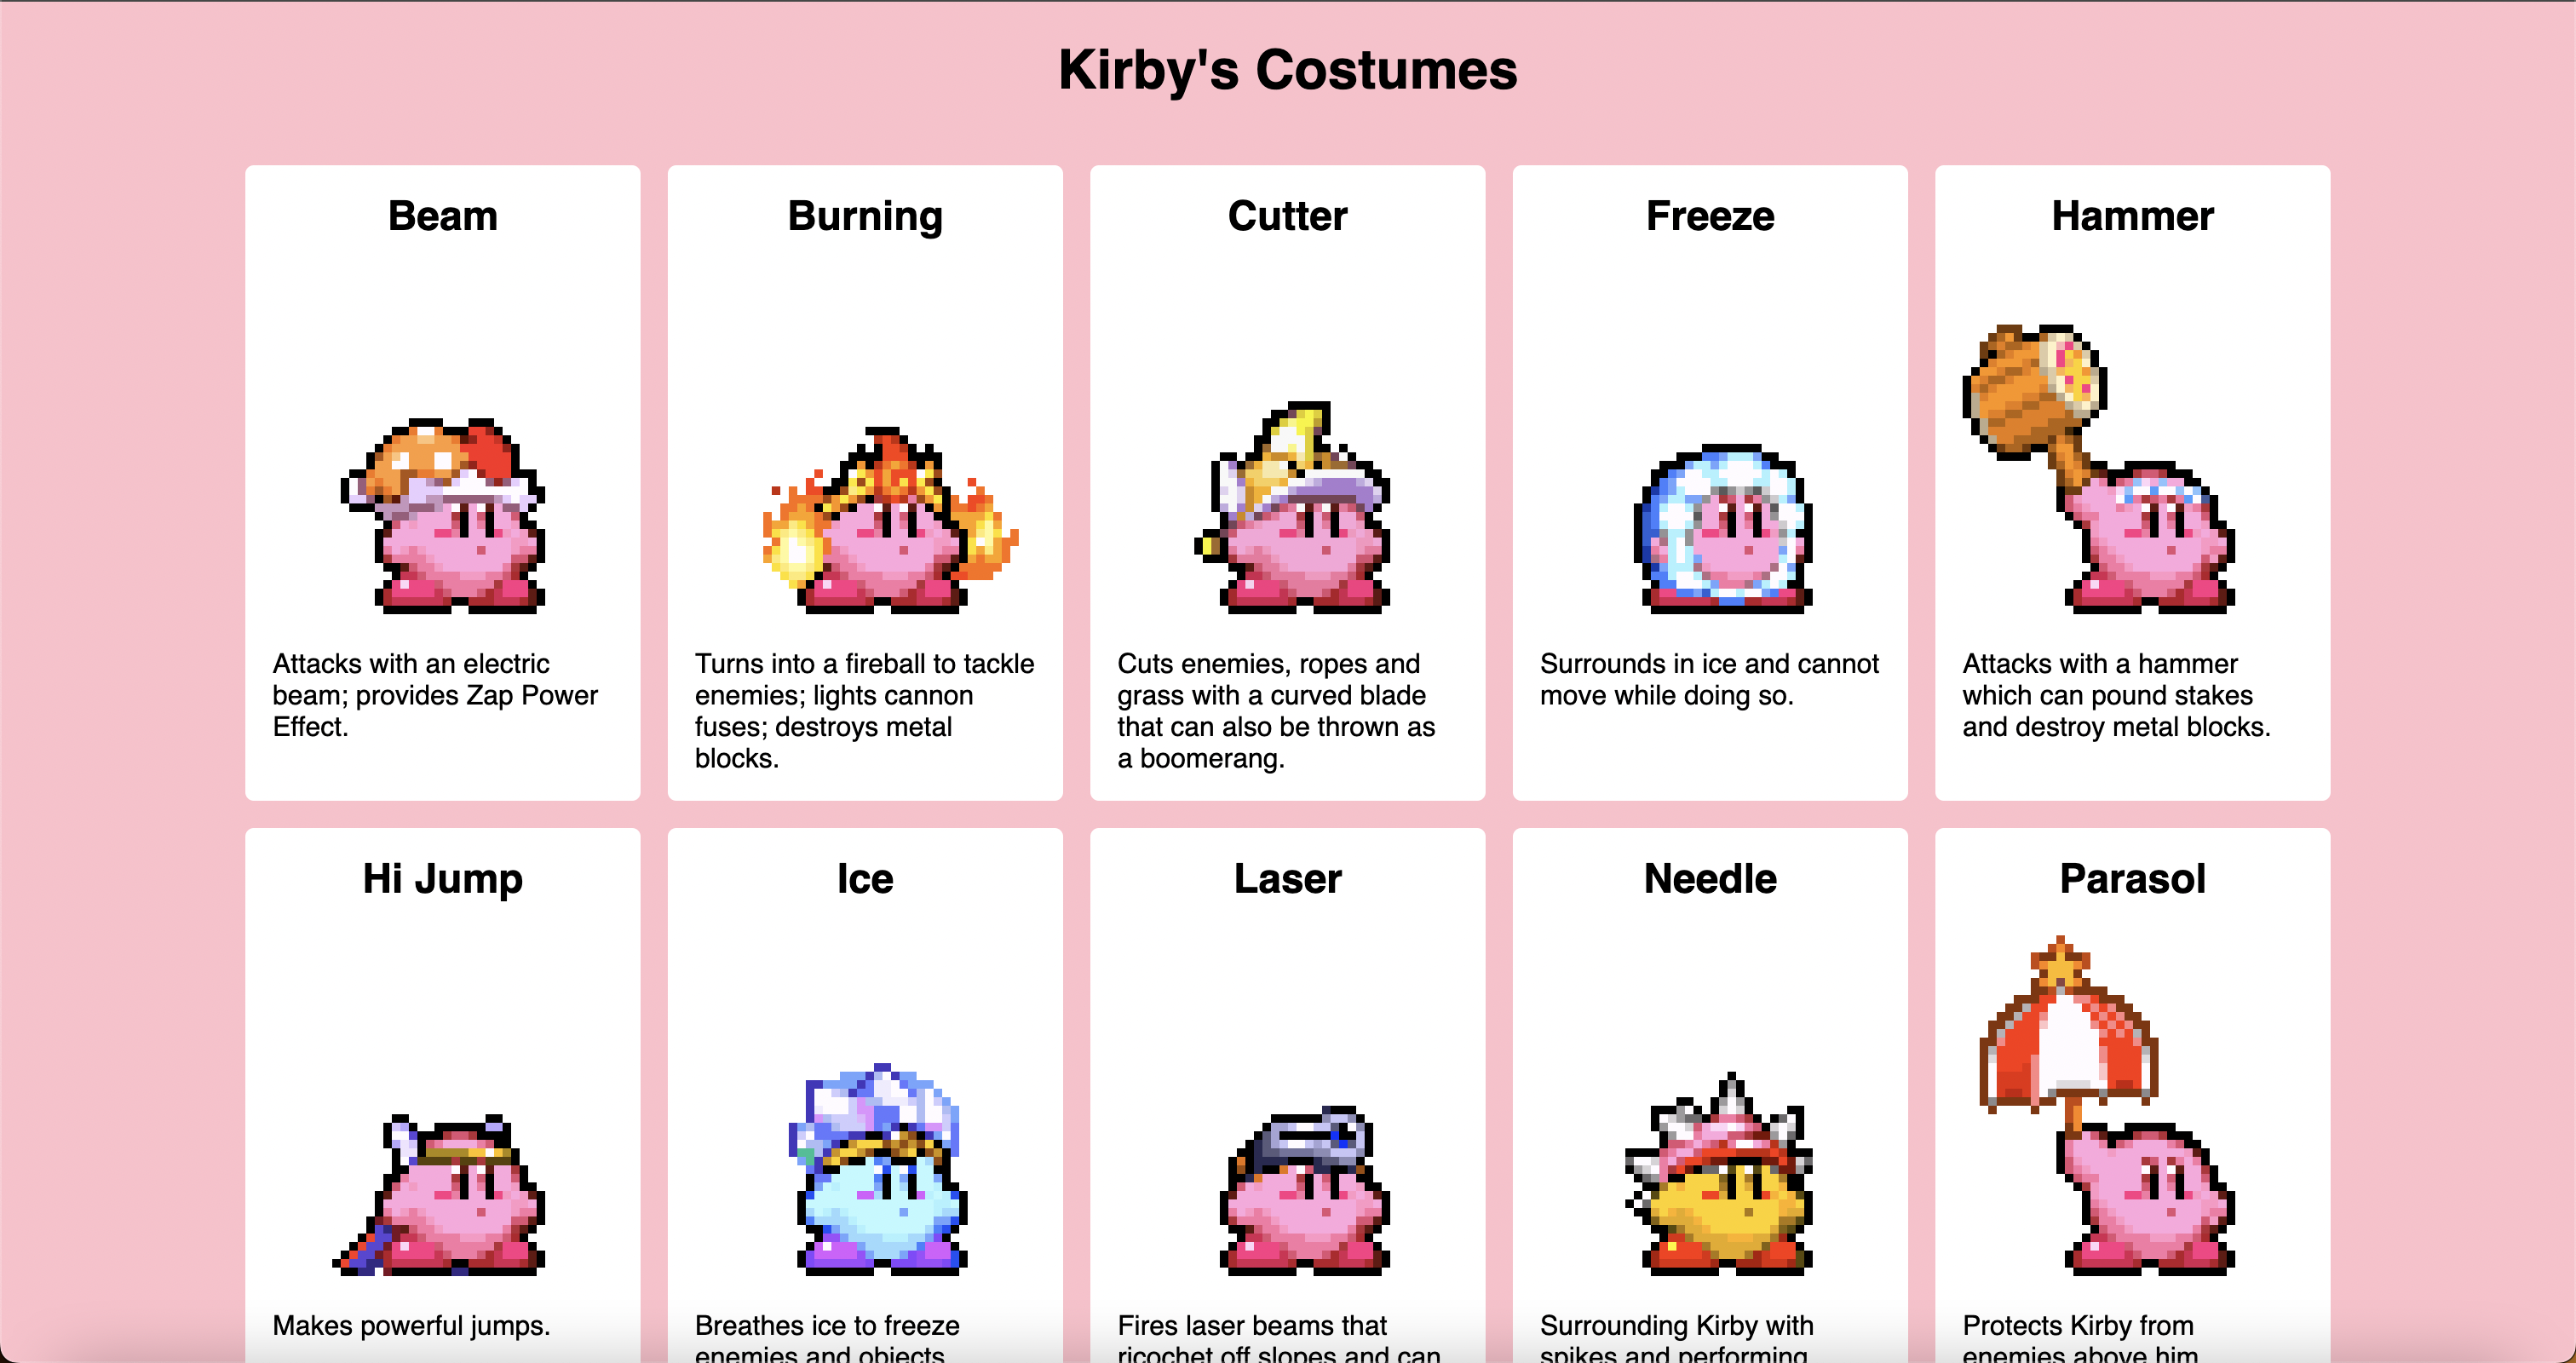This screenshot has width=2576, height=1363.
Task: Click the Beam card title
Action: point(442,216)
